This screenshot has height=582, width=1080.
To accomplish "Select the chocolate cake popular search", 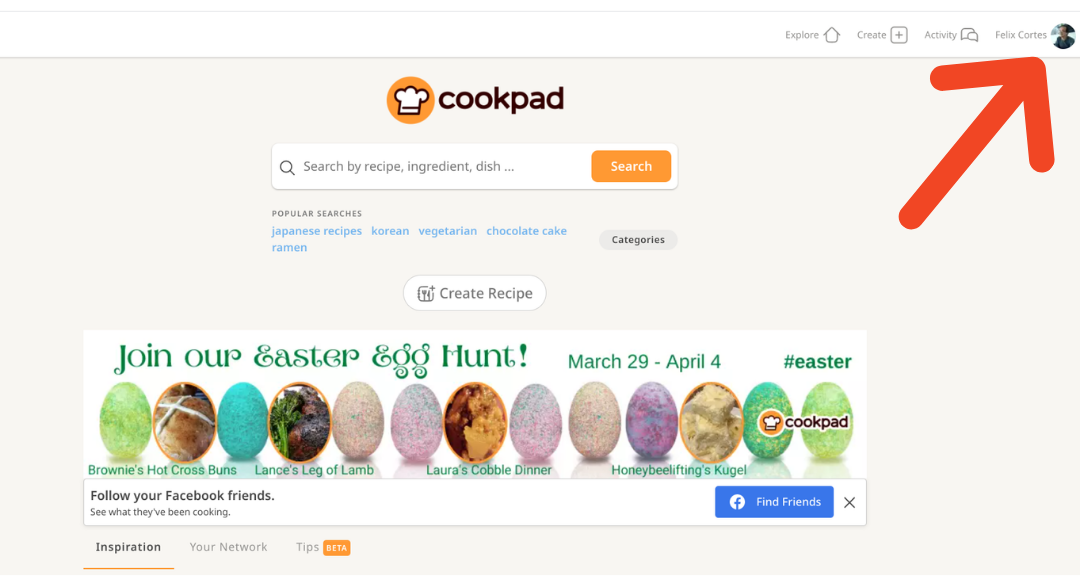I will point(526,231).
